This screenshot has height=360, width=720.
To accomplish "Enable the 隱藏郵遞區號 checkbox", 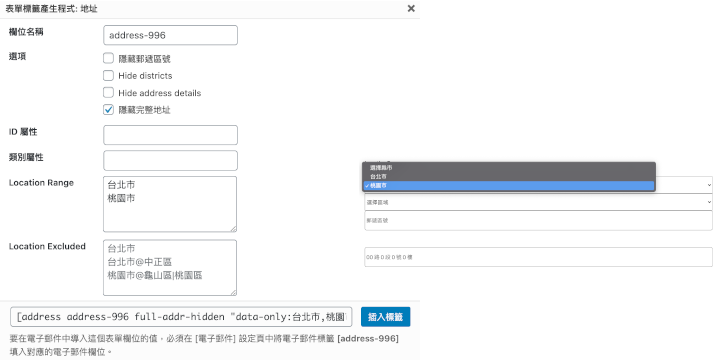I will tap(108, 58).
